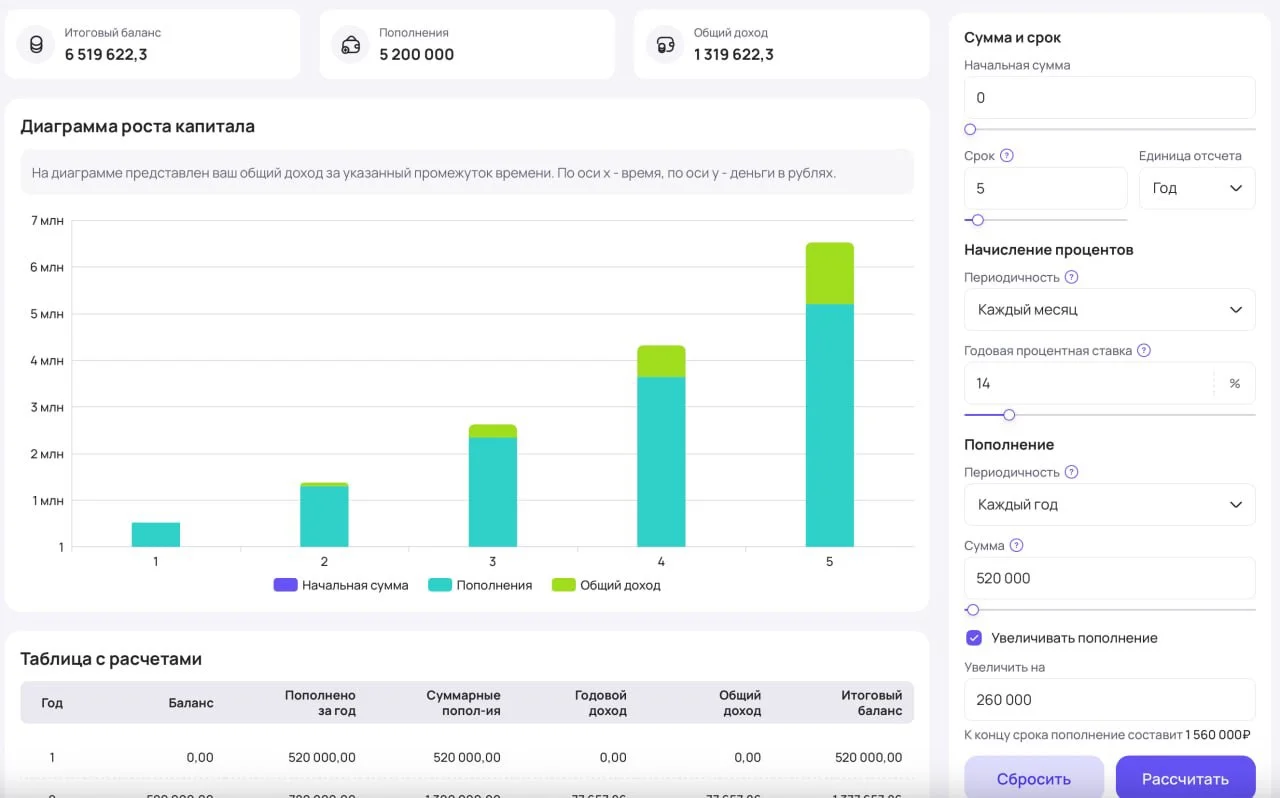Click the Сбросить button
1280x798 pixels.
tap(1034, 778)
